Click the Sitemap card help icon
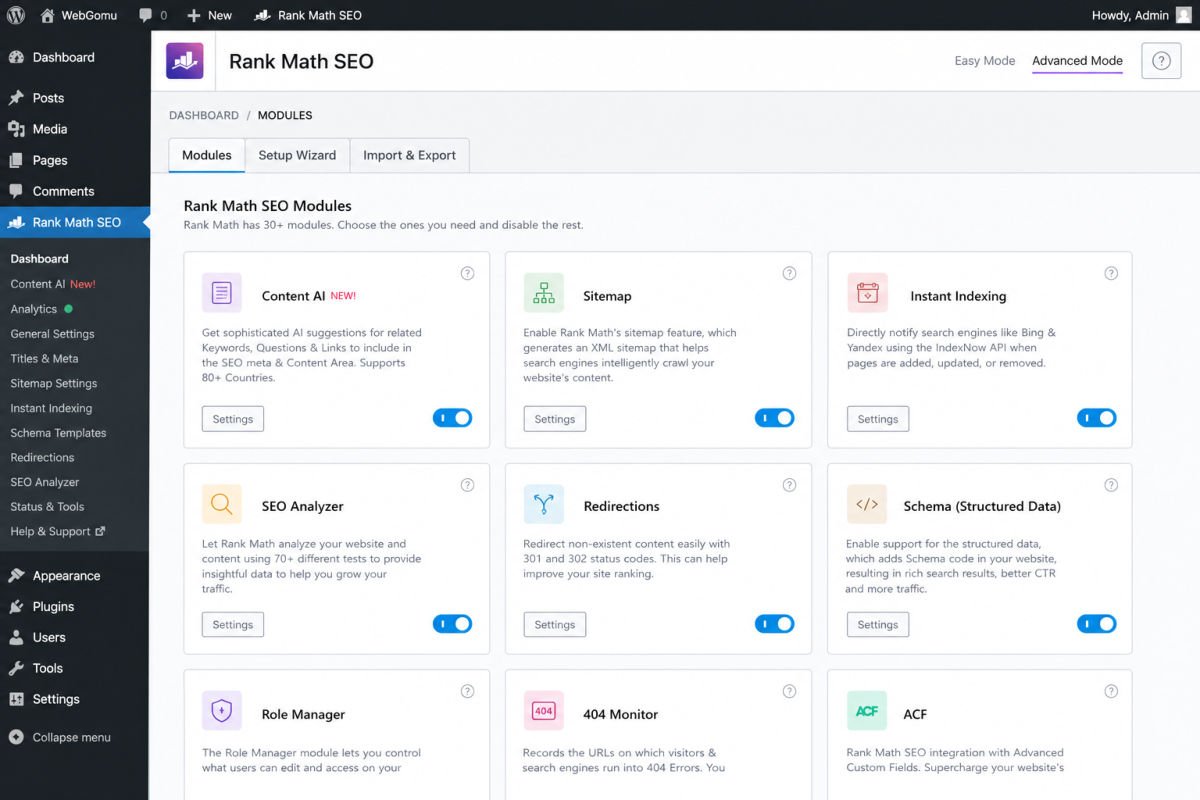The width and height of the screenshot is (1200, 800). point(789,274)
